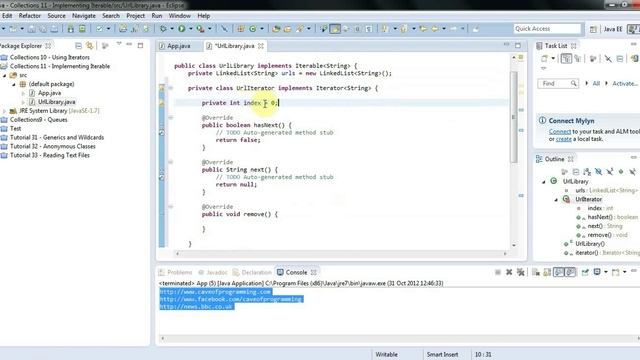Image resolution: width=640 pixels, height=360 pixels.
Task: Click the Console horizontal scrollbar
Action: [400, 338]
